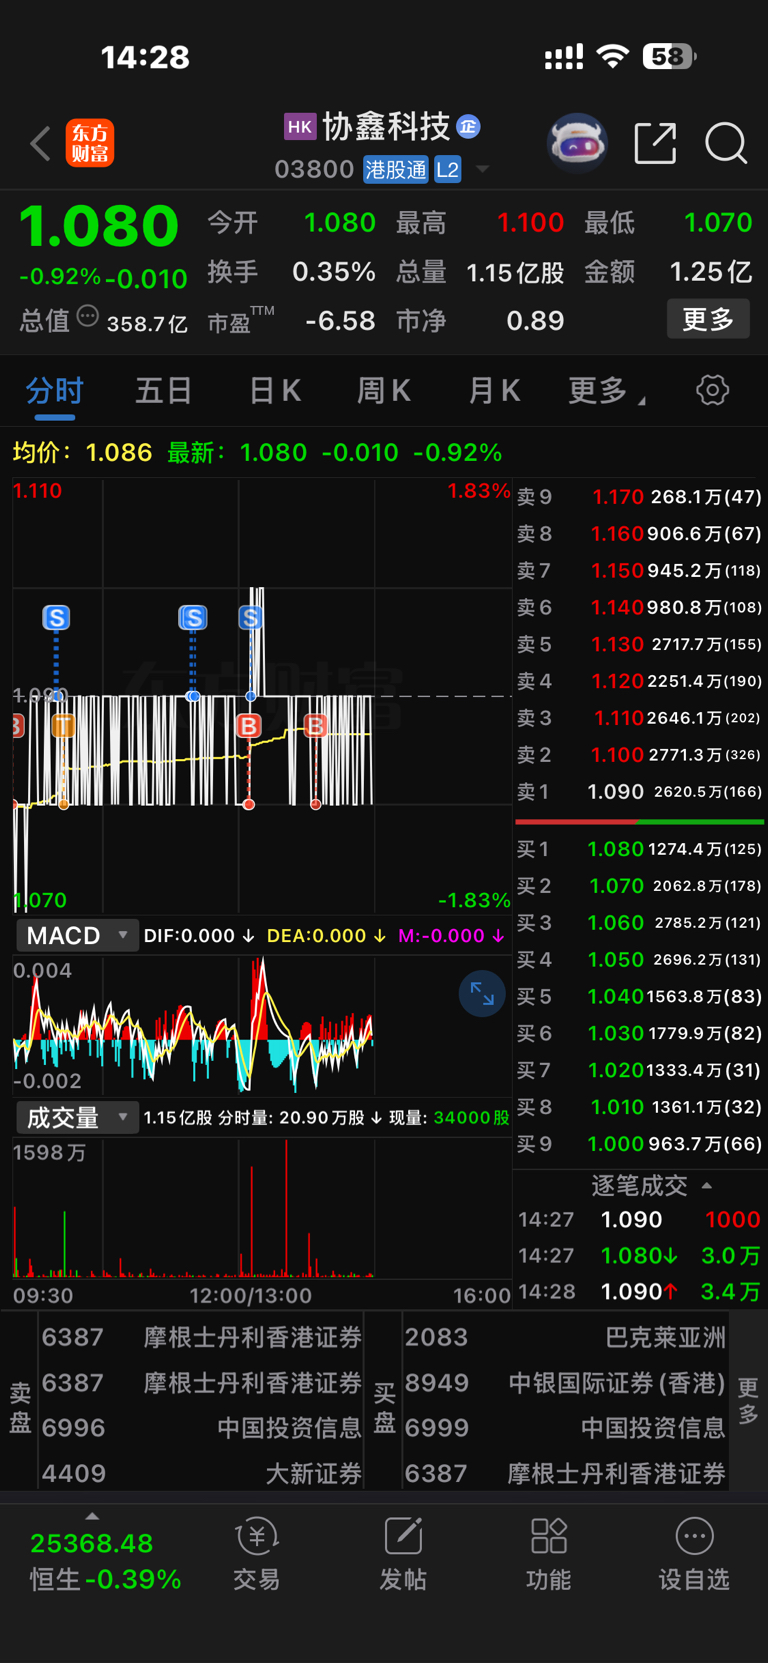Tap the 卖2 1.100 order row
This screenshot has height=1663, width=768.
[639, 754]
